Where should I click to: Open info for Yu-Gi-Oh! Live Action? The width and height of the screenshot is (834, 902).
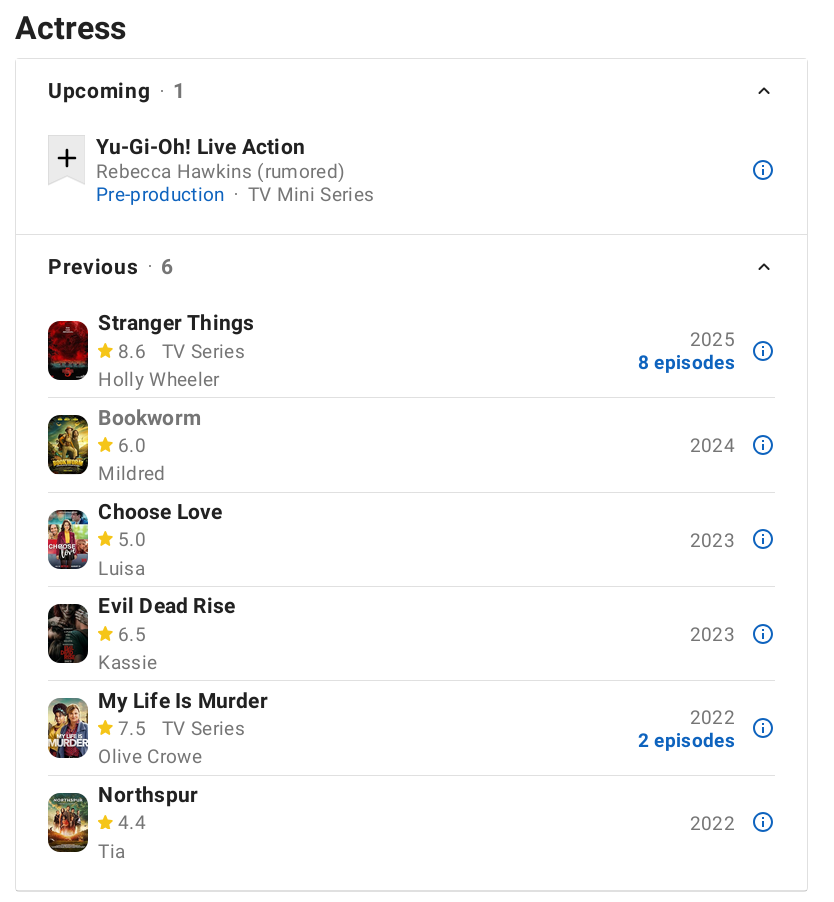pos(762,170)
